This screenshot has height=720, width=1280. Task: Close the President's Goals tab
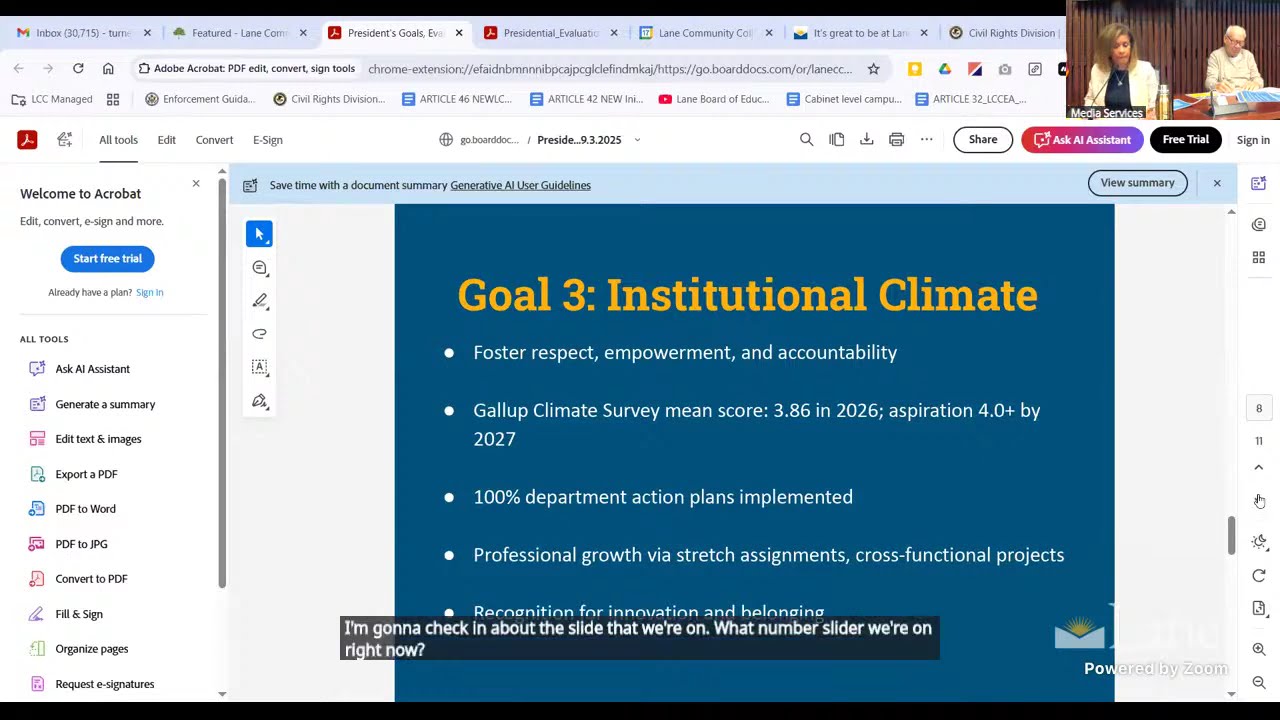[459, 33]
